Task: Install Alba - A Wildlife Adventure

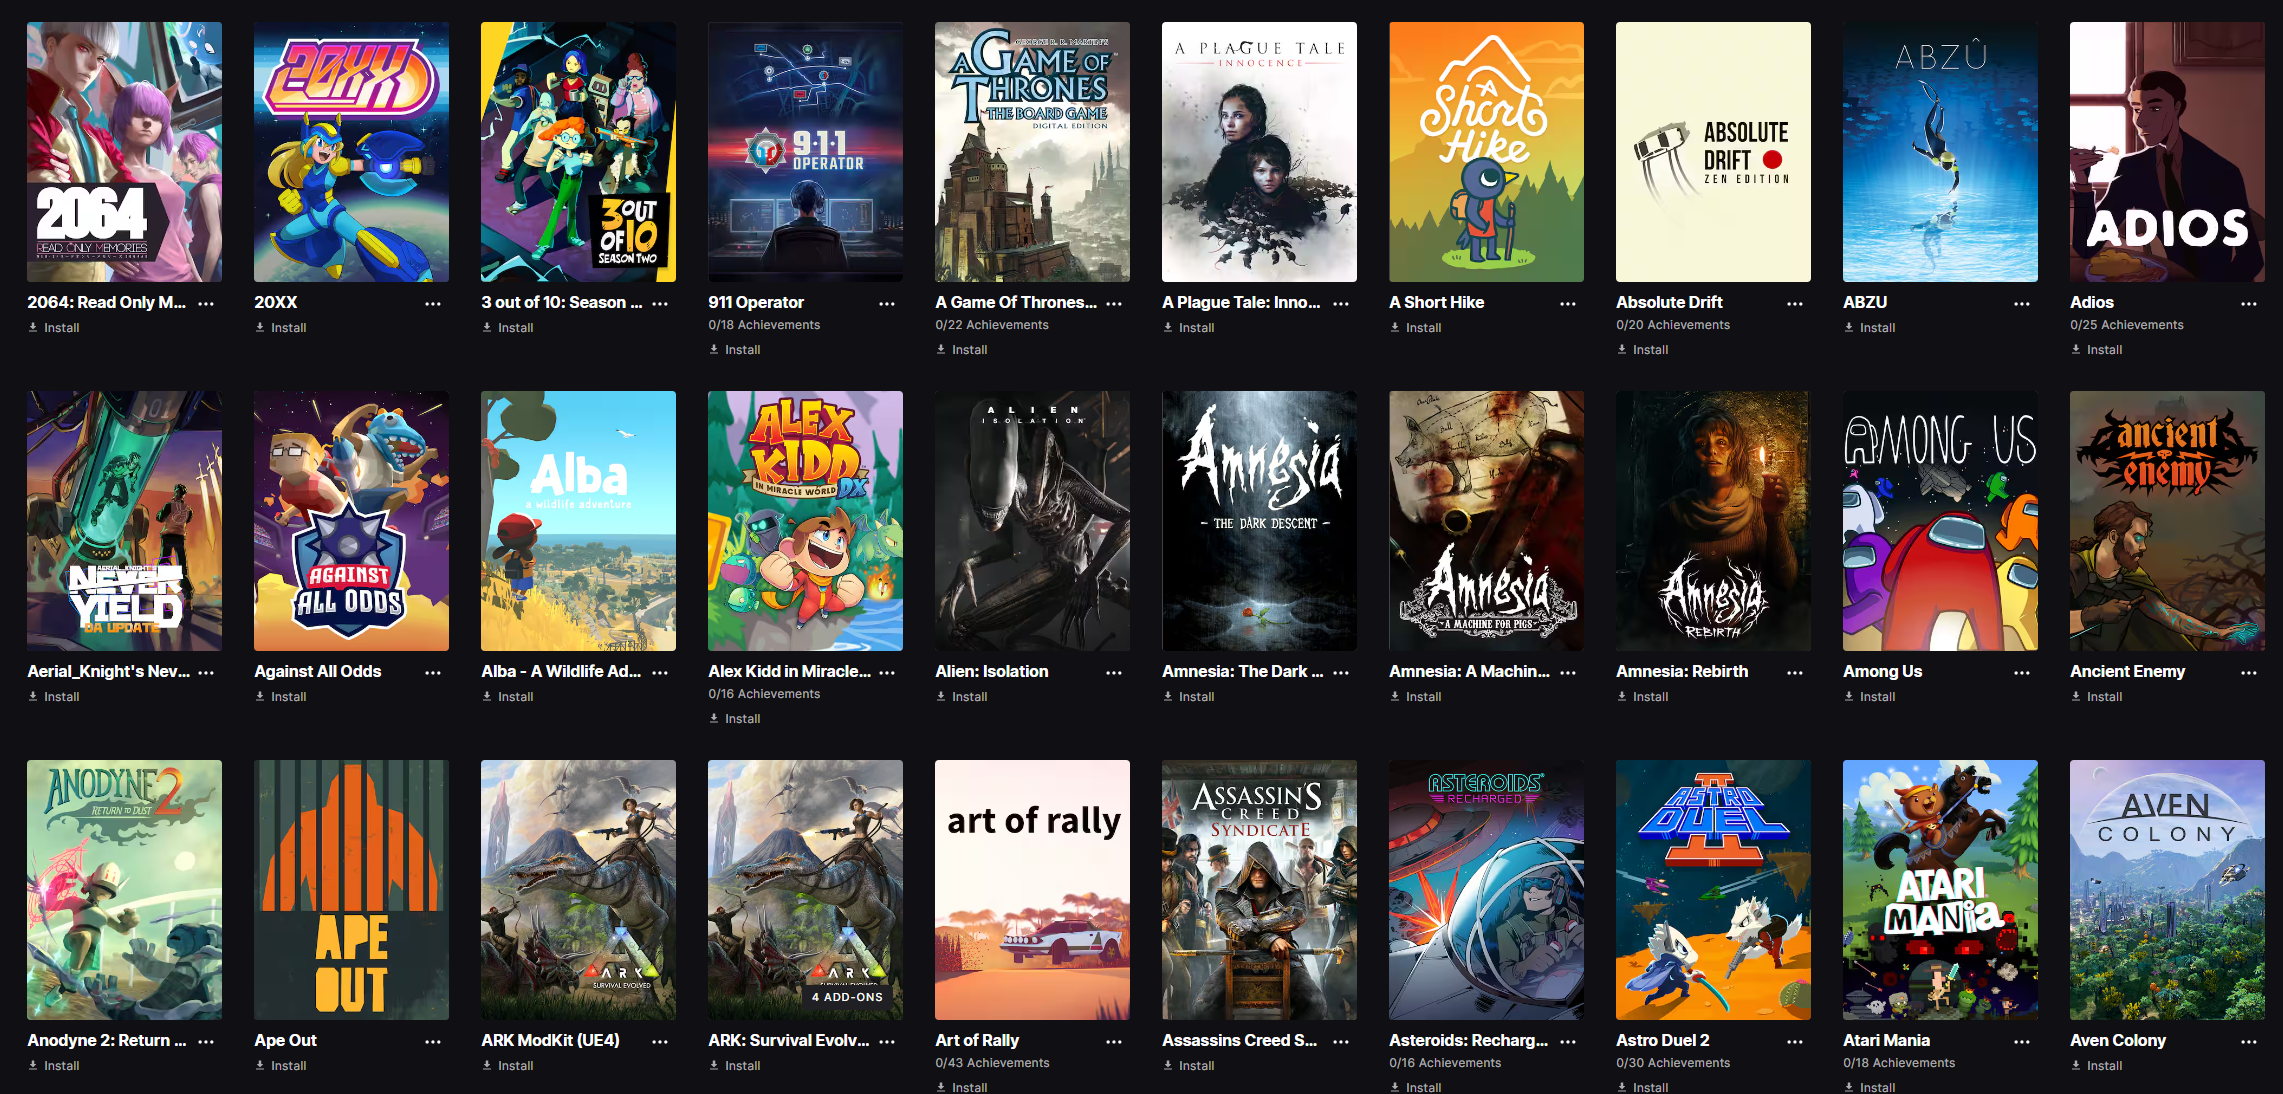Action: click(508, 697)
